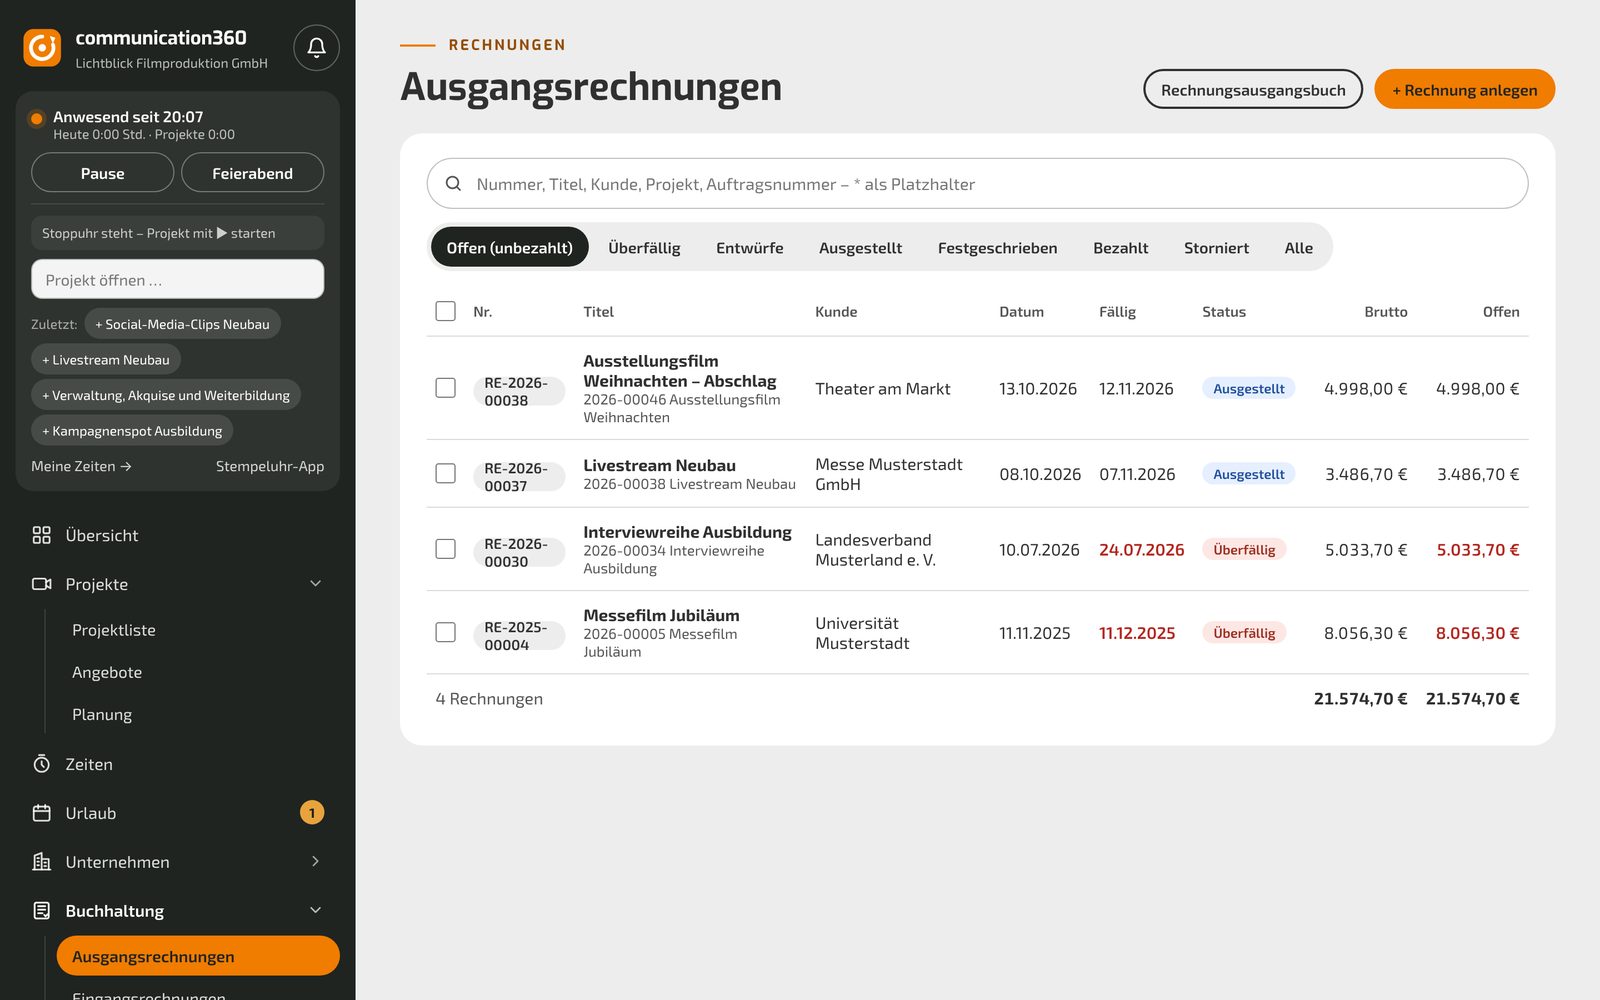Open the notifications bell

click(x=316, y=47)
